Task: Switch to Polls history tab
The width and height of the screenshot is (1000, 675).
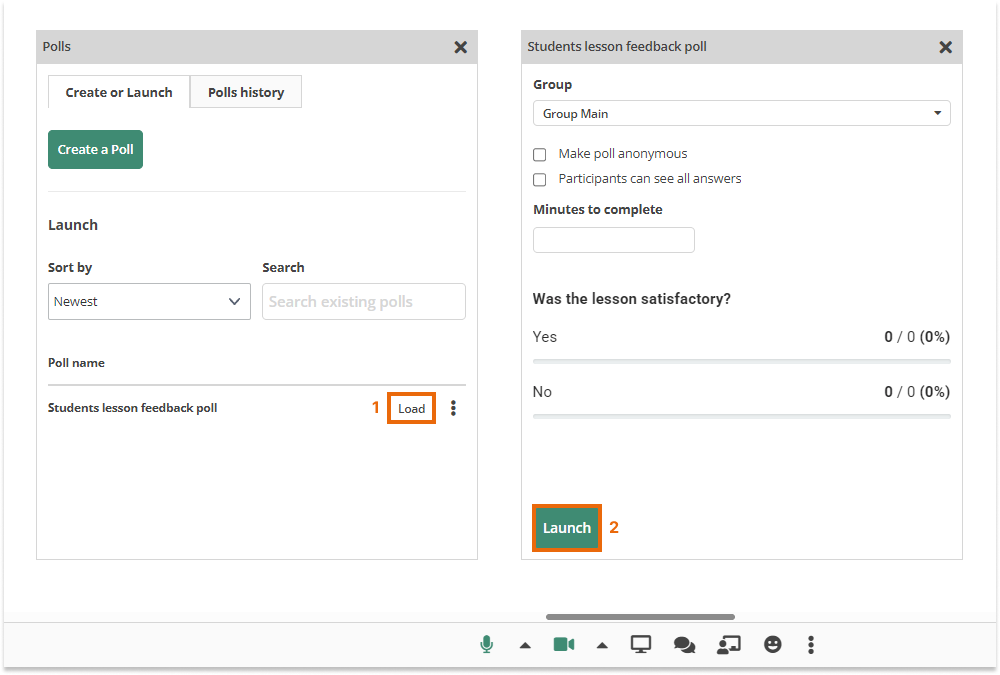Action: [x=246, y=93]
